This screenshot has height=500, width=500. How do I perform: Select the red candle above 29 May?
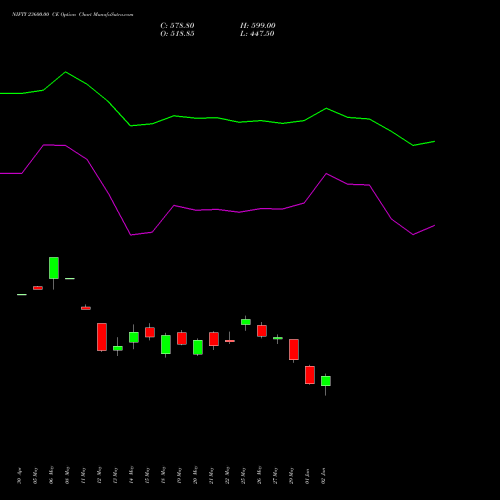[294, 350]
